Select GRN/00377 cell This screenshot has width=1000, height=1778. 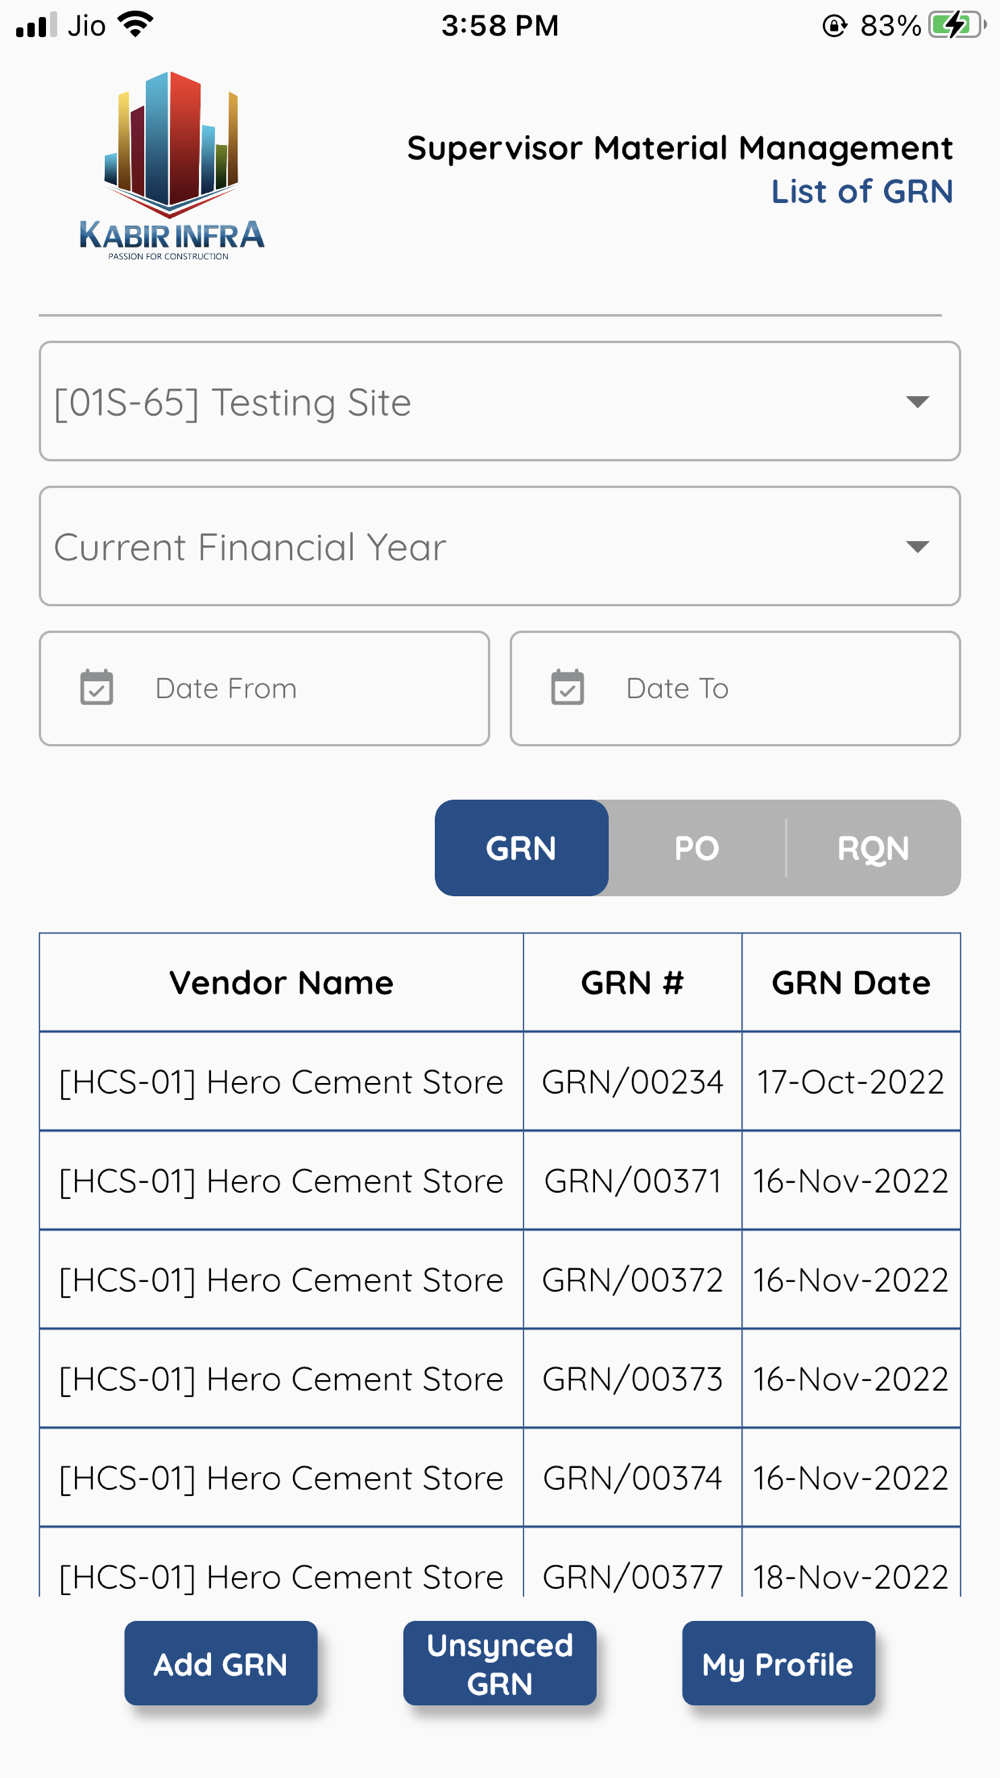633,1564
